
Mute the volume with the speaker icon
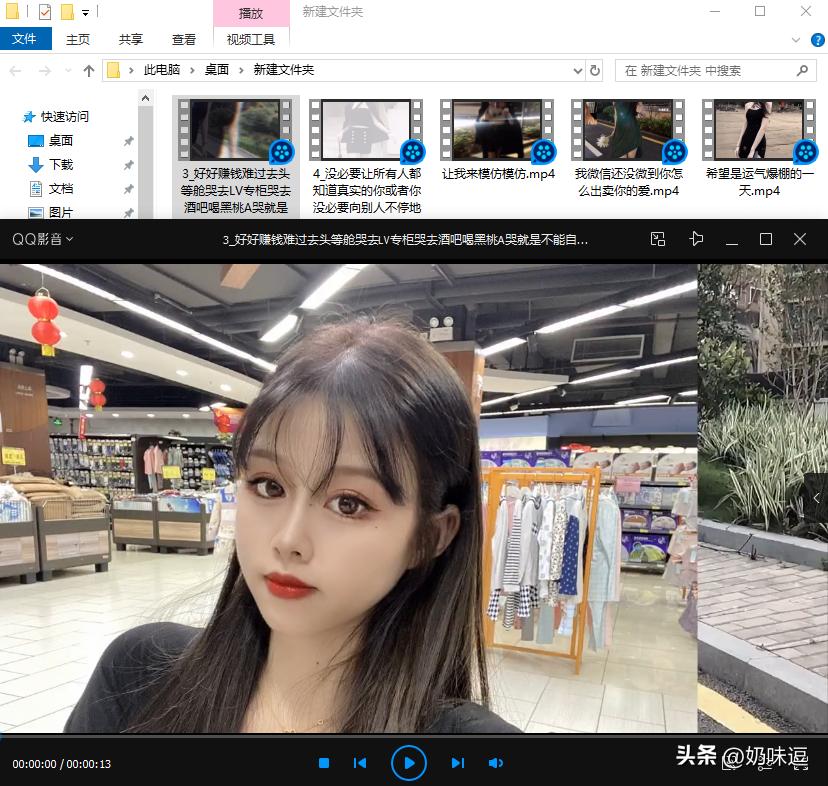click(x=496, y=763)
